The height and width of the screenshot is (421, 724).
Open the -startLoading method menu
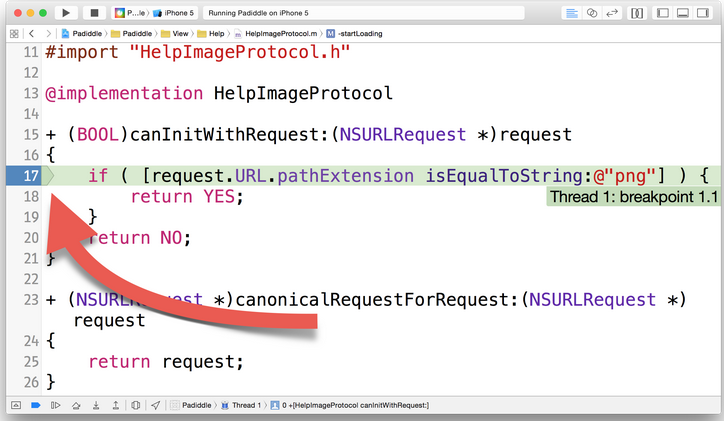354,34
